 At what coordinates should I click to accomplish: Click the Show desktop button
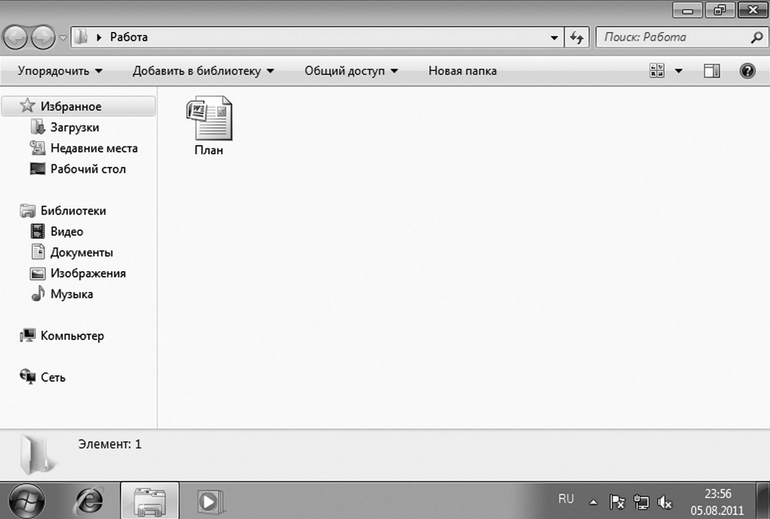pyautogui.click(x=763, y=500)
